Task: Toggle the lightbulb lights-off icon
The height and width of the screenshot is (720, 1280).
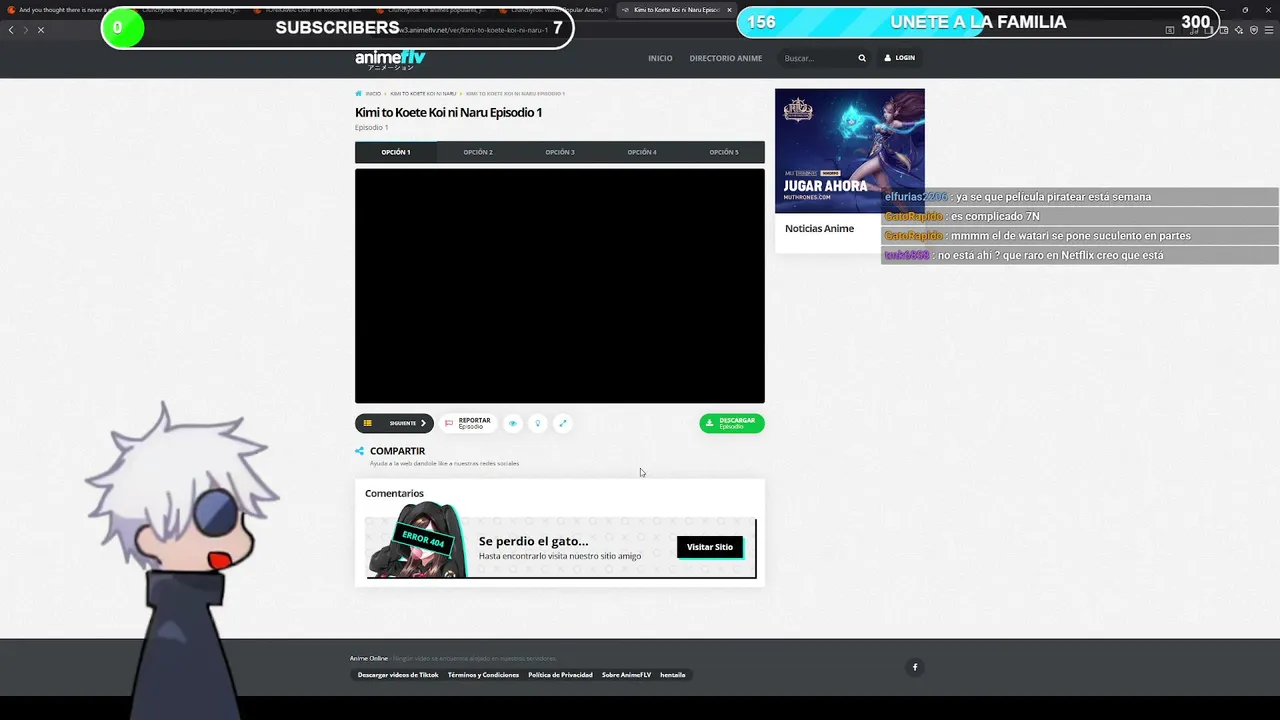Action: [x=538, y=423]
